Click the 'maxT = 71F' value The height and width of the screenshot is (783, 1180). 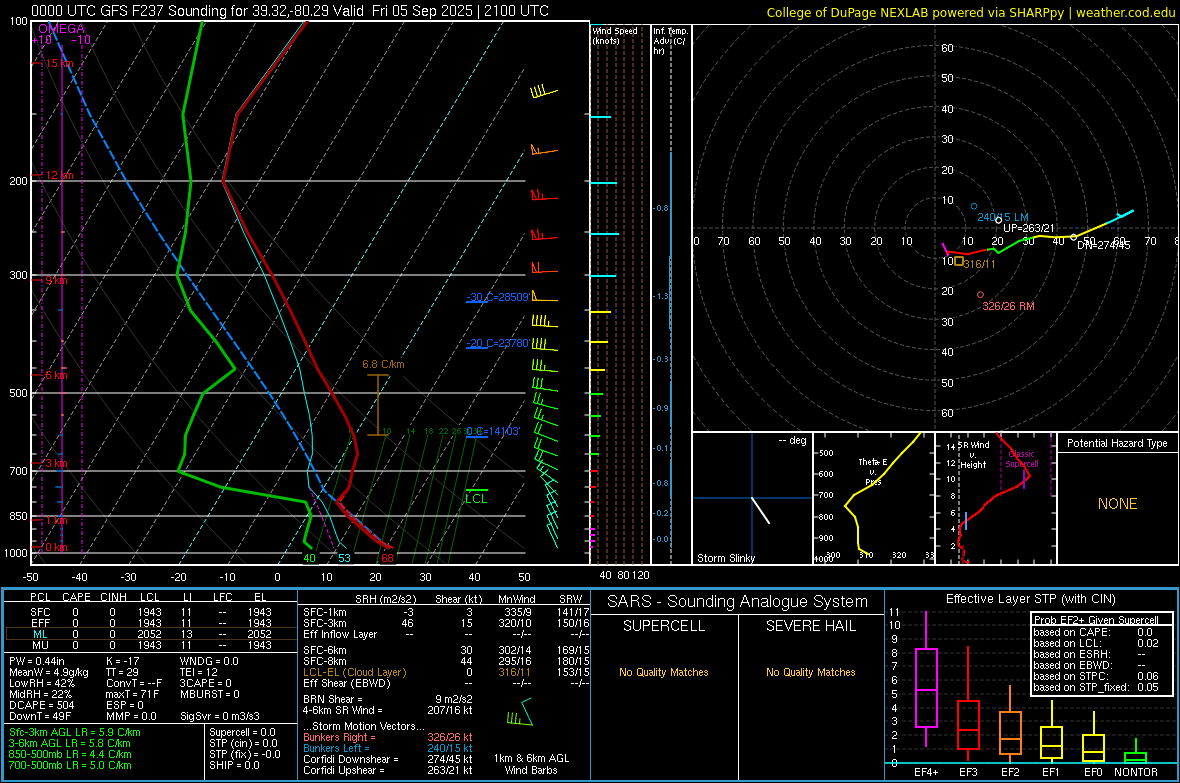pos(132,694)
